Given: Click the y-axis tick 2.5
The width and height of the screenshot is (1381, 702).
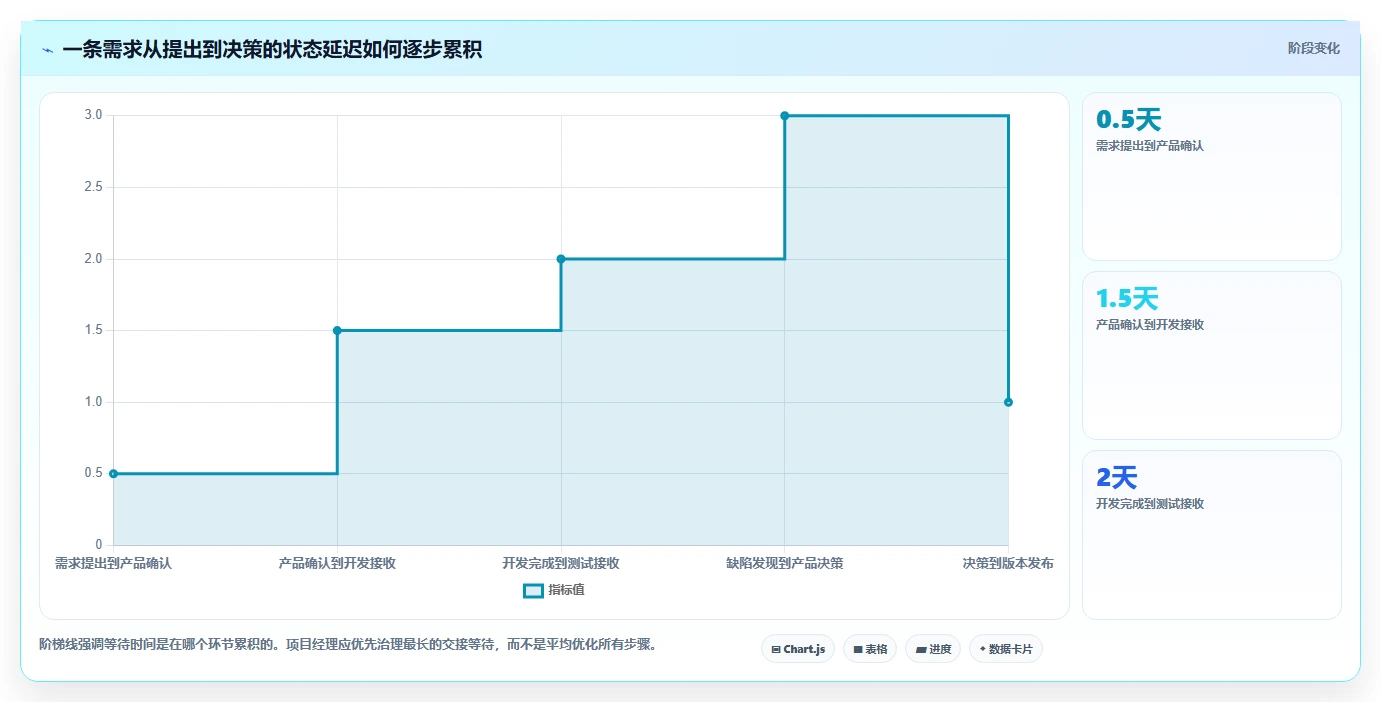Looking at the screenshot, I should pos(94,187).
